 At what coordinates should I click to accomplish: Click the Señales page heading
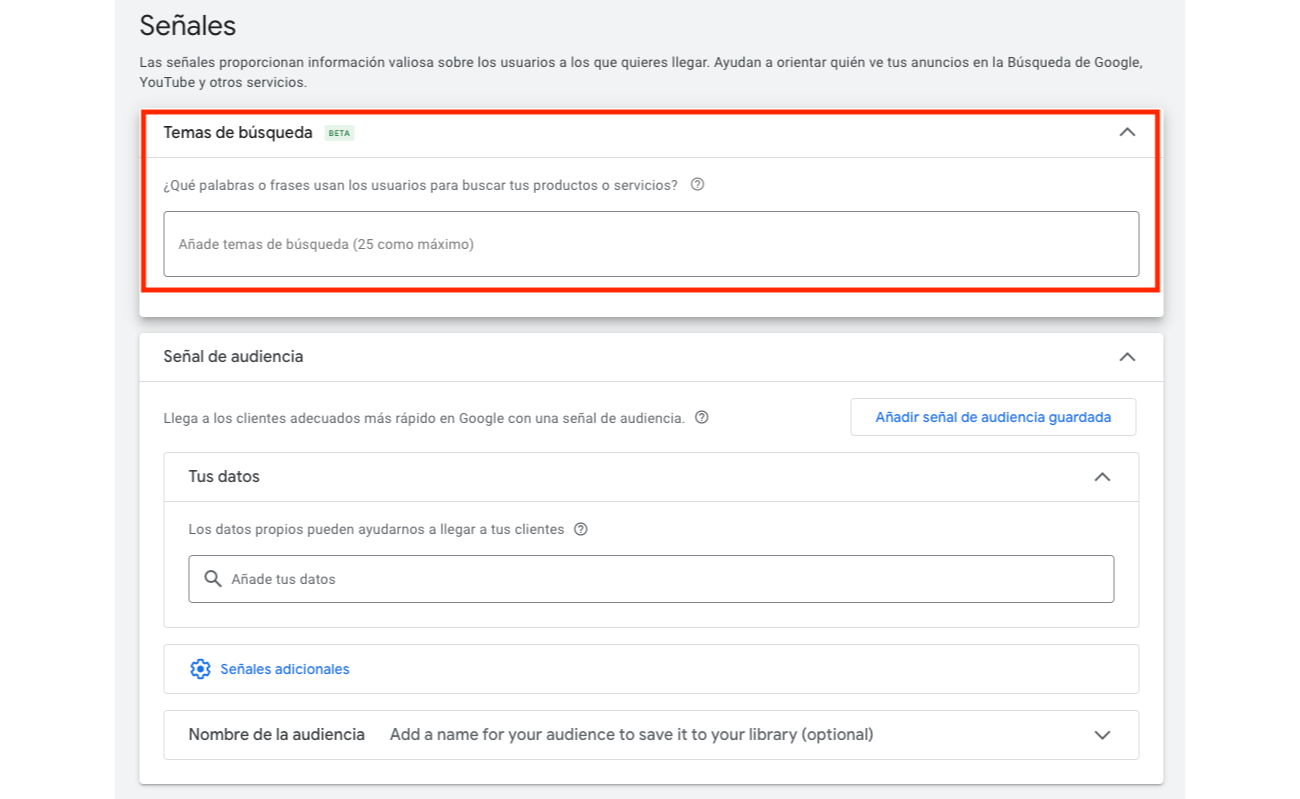pyautogui.click(x=188, y=25)
